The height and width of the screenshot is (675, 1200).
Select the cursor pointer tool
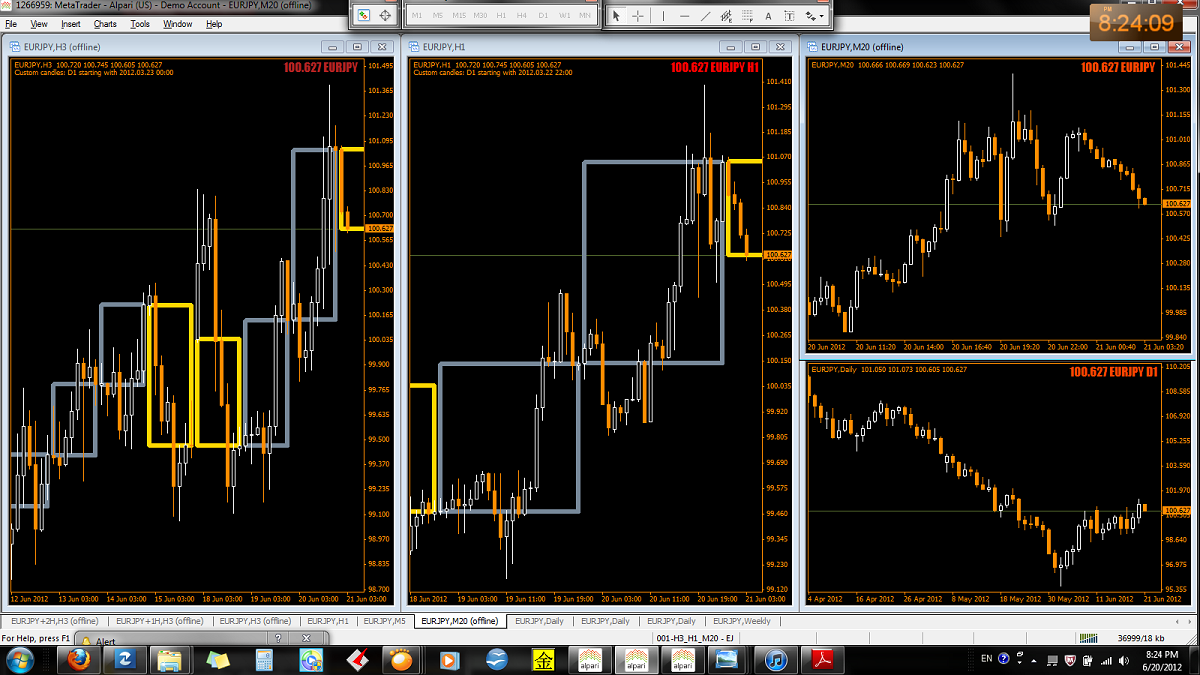(x=617, y=16)
